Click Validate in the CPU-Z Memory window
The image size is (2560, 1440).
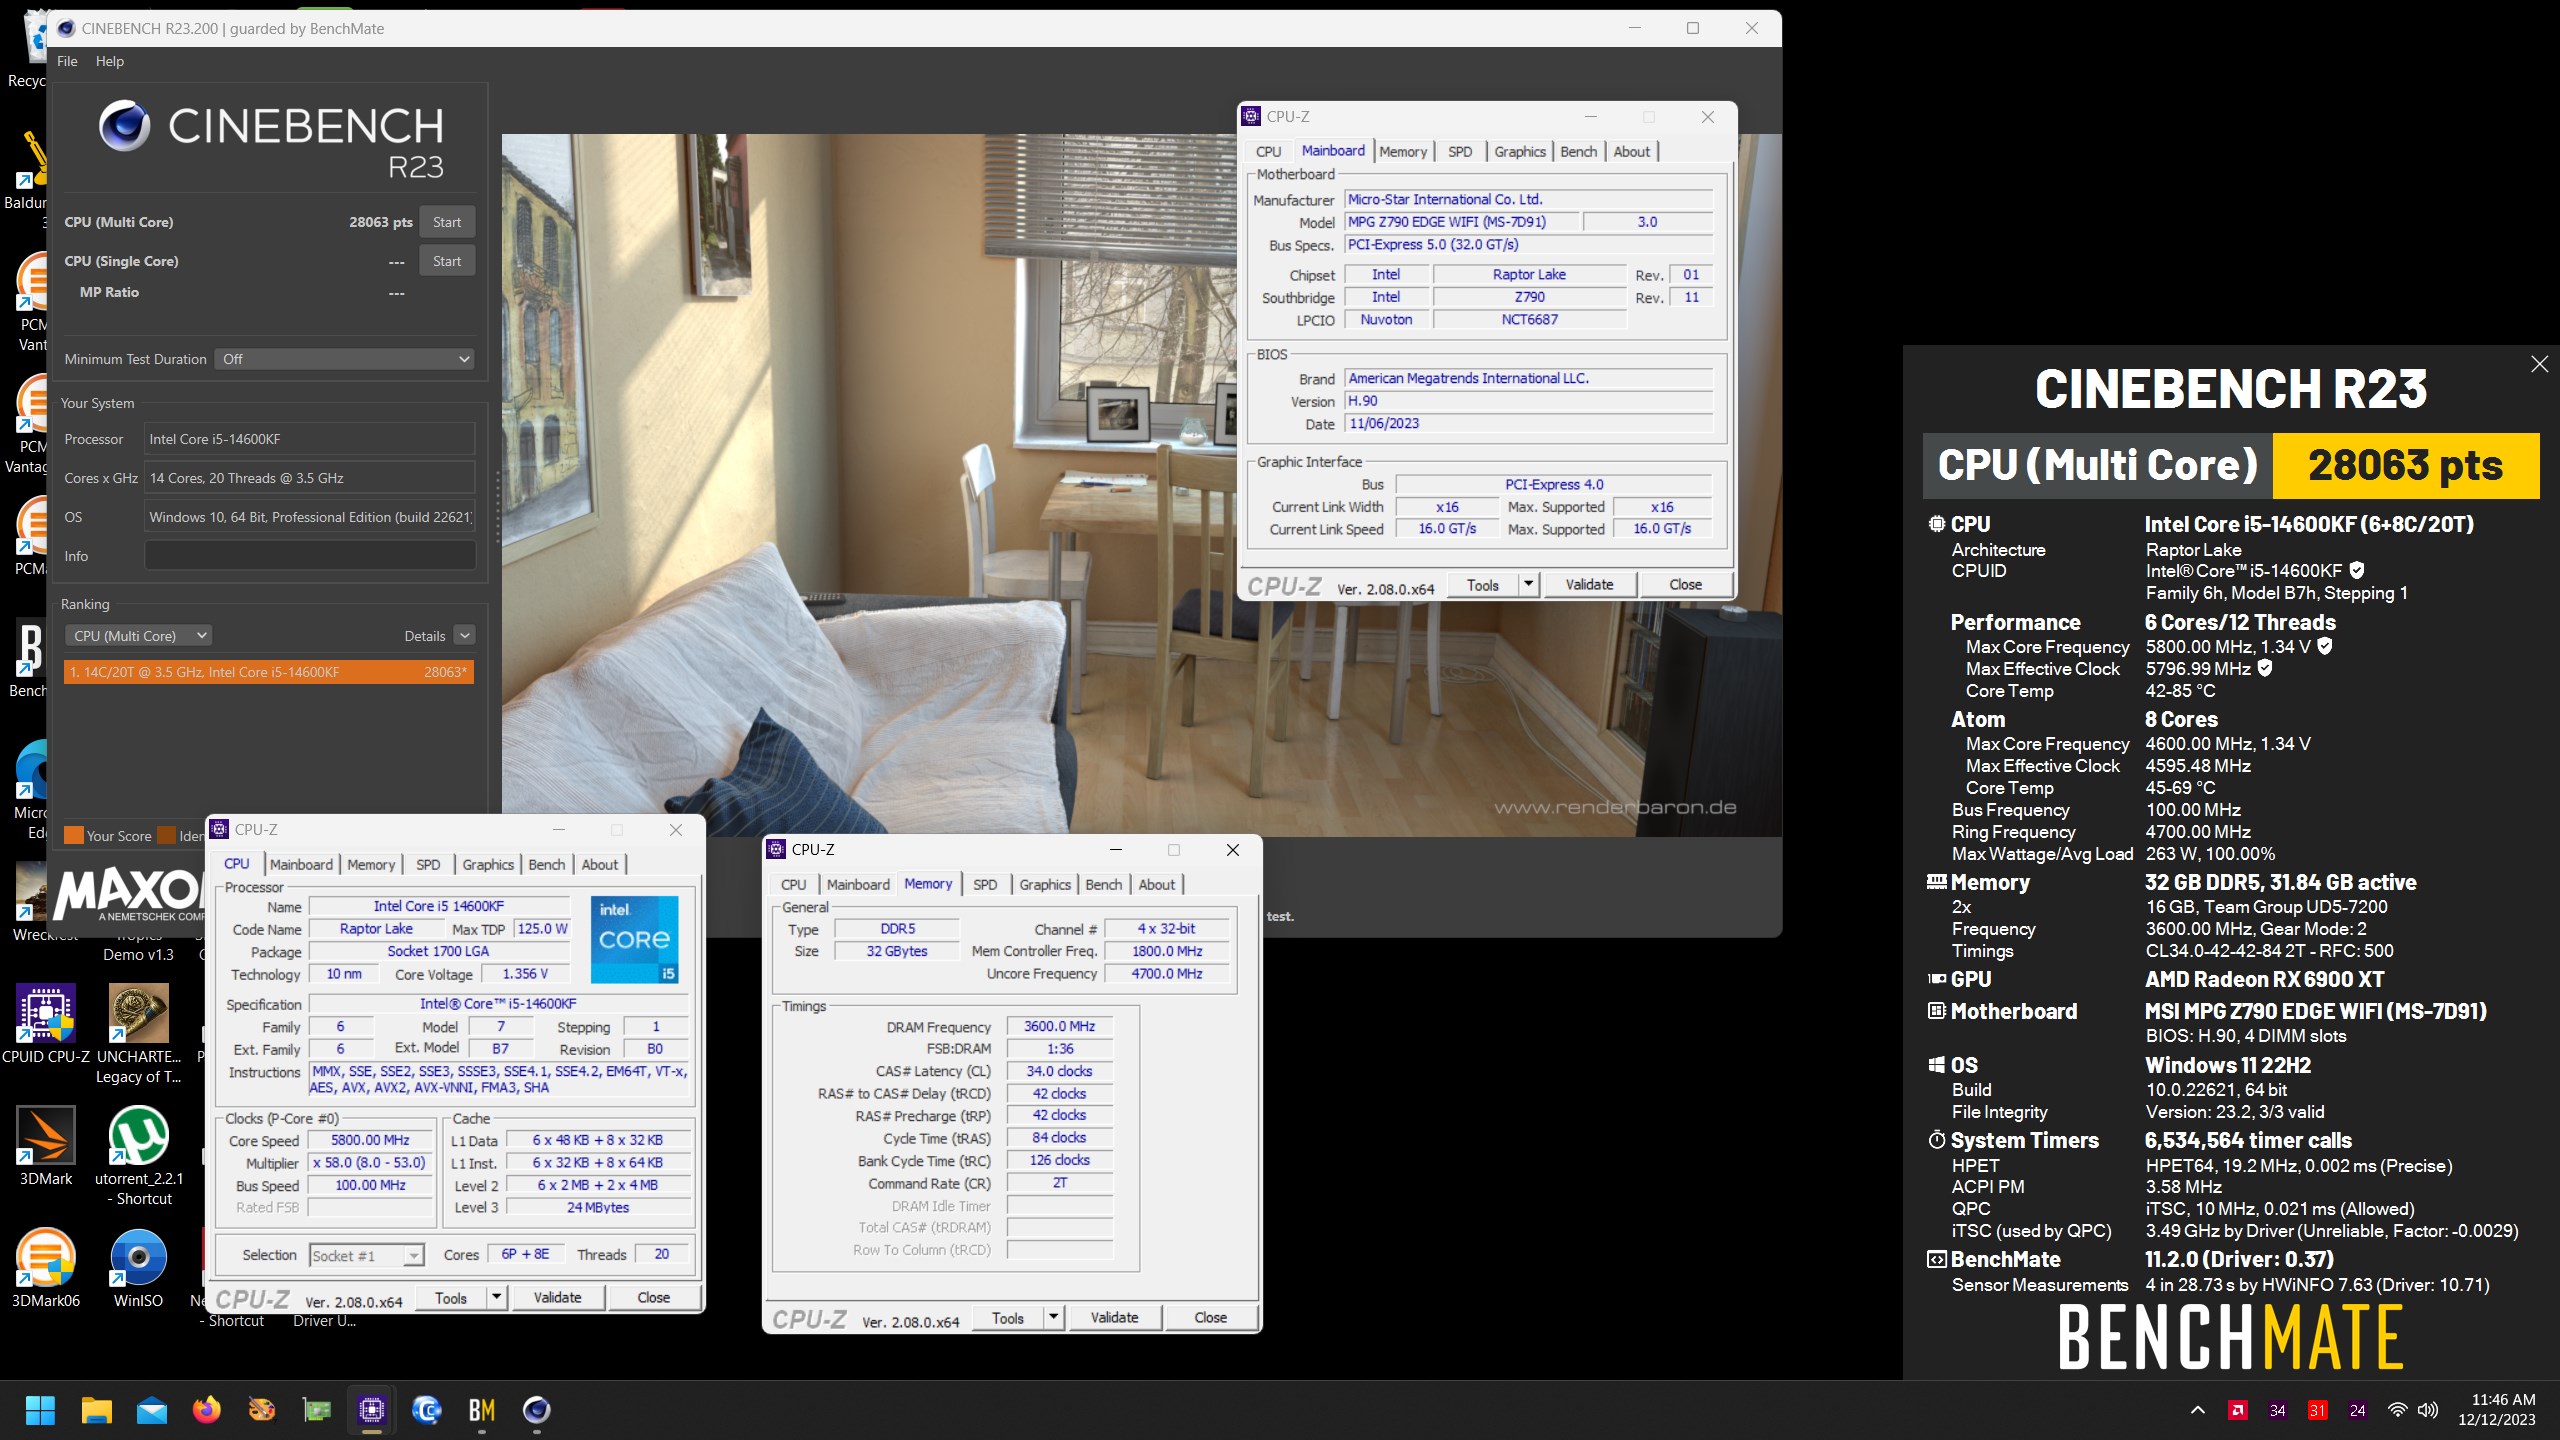click(1114, 1318)
